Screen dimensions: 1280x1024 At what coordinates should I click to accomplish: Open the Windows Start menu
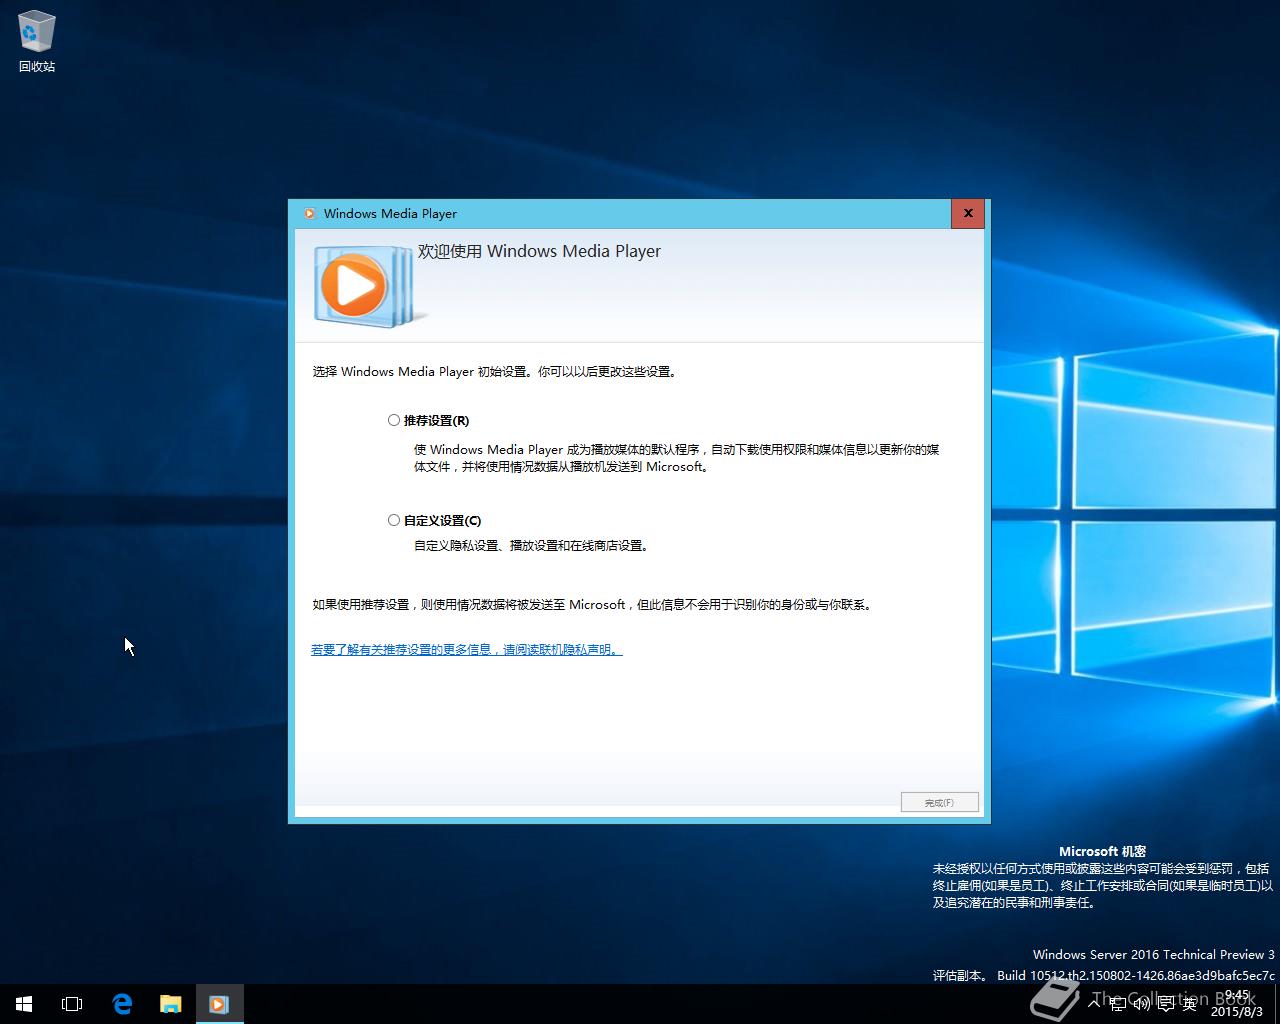click(24, 1004)
